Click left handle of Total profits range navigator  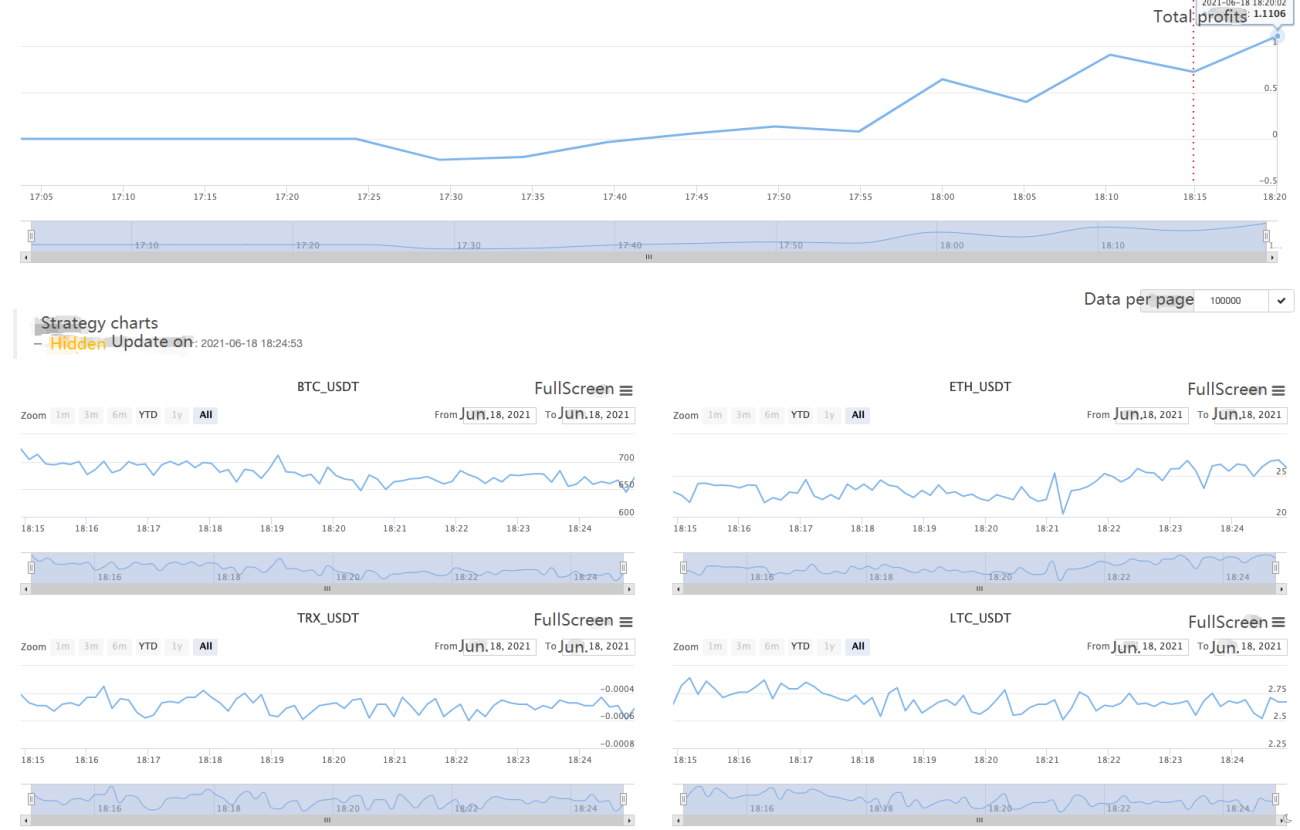[31, 236]
